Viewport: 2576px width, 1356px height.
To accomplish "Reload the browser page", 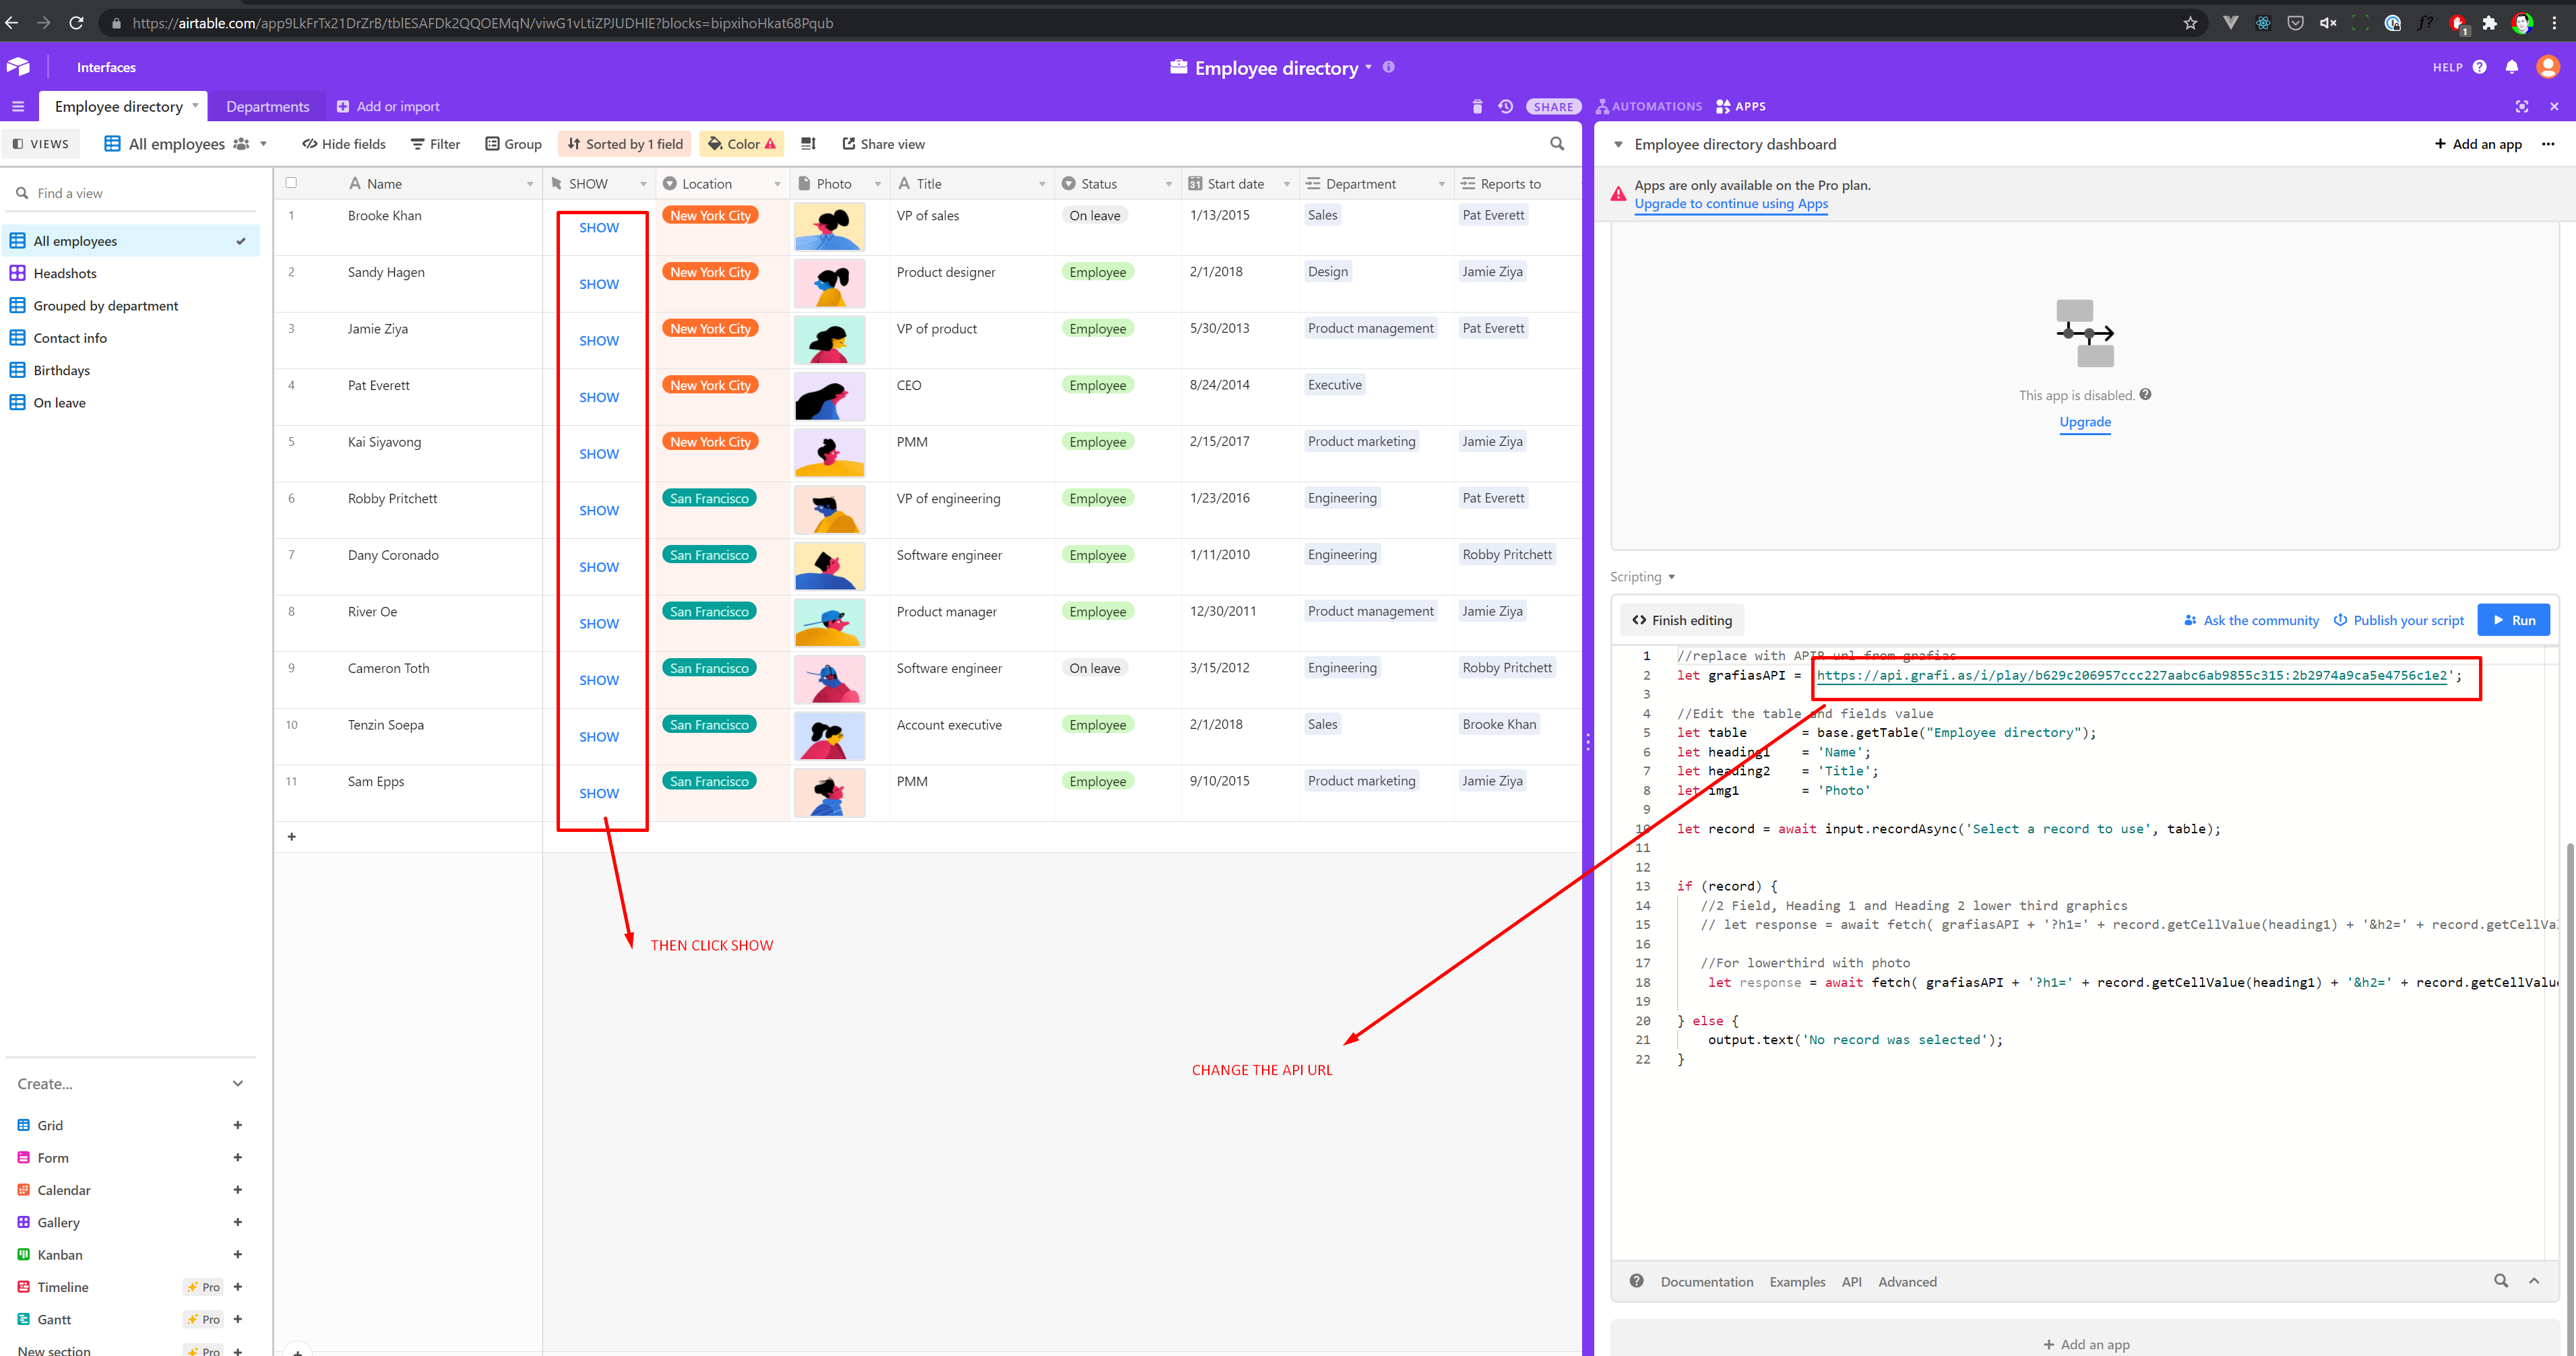I will tap(76, 22).
